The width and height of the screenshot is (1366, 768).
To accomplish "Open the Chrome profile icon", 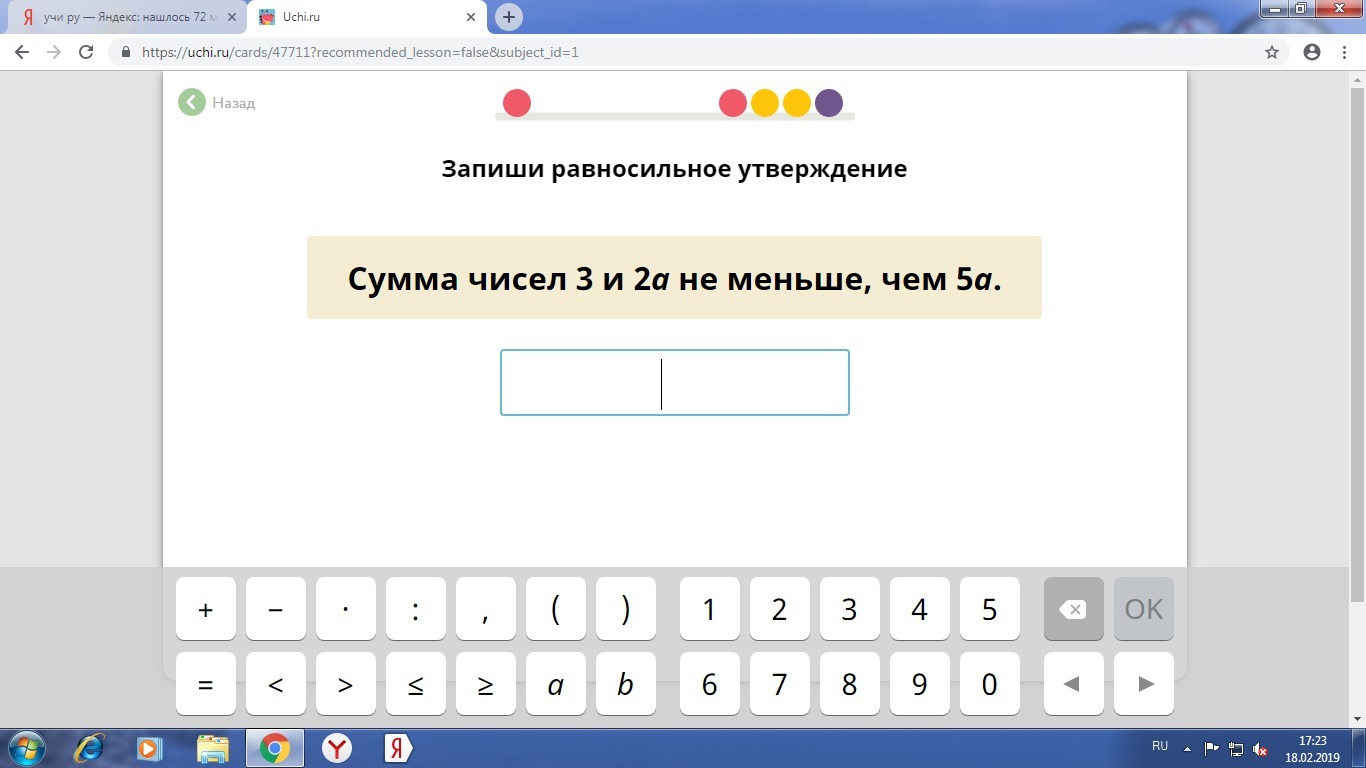I will [1311, 51].
